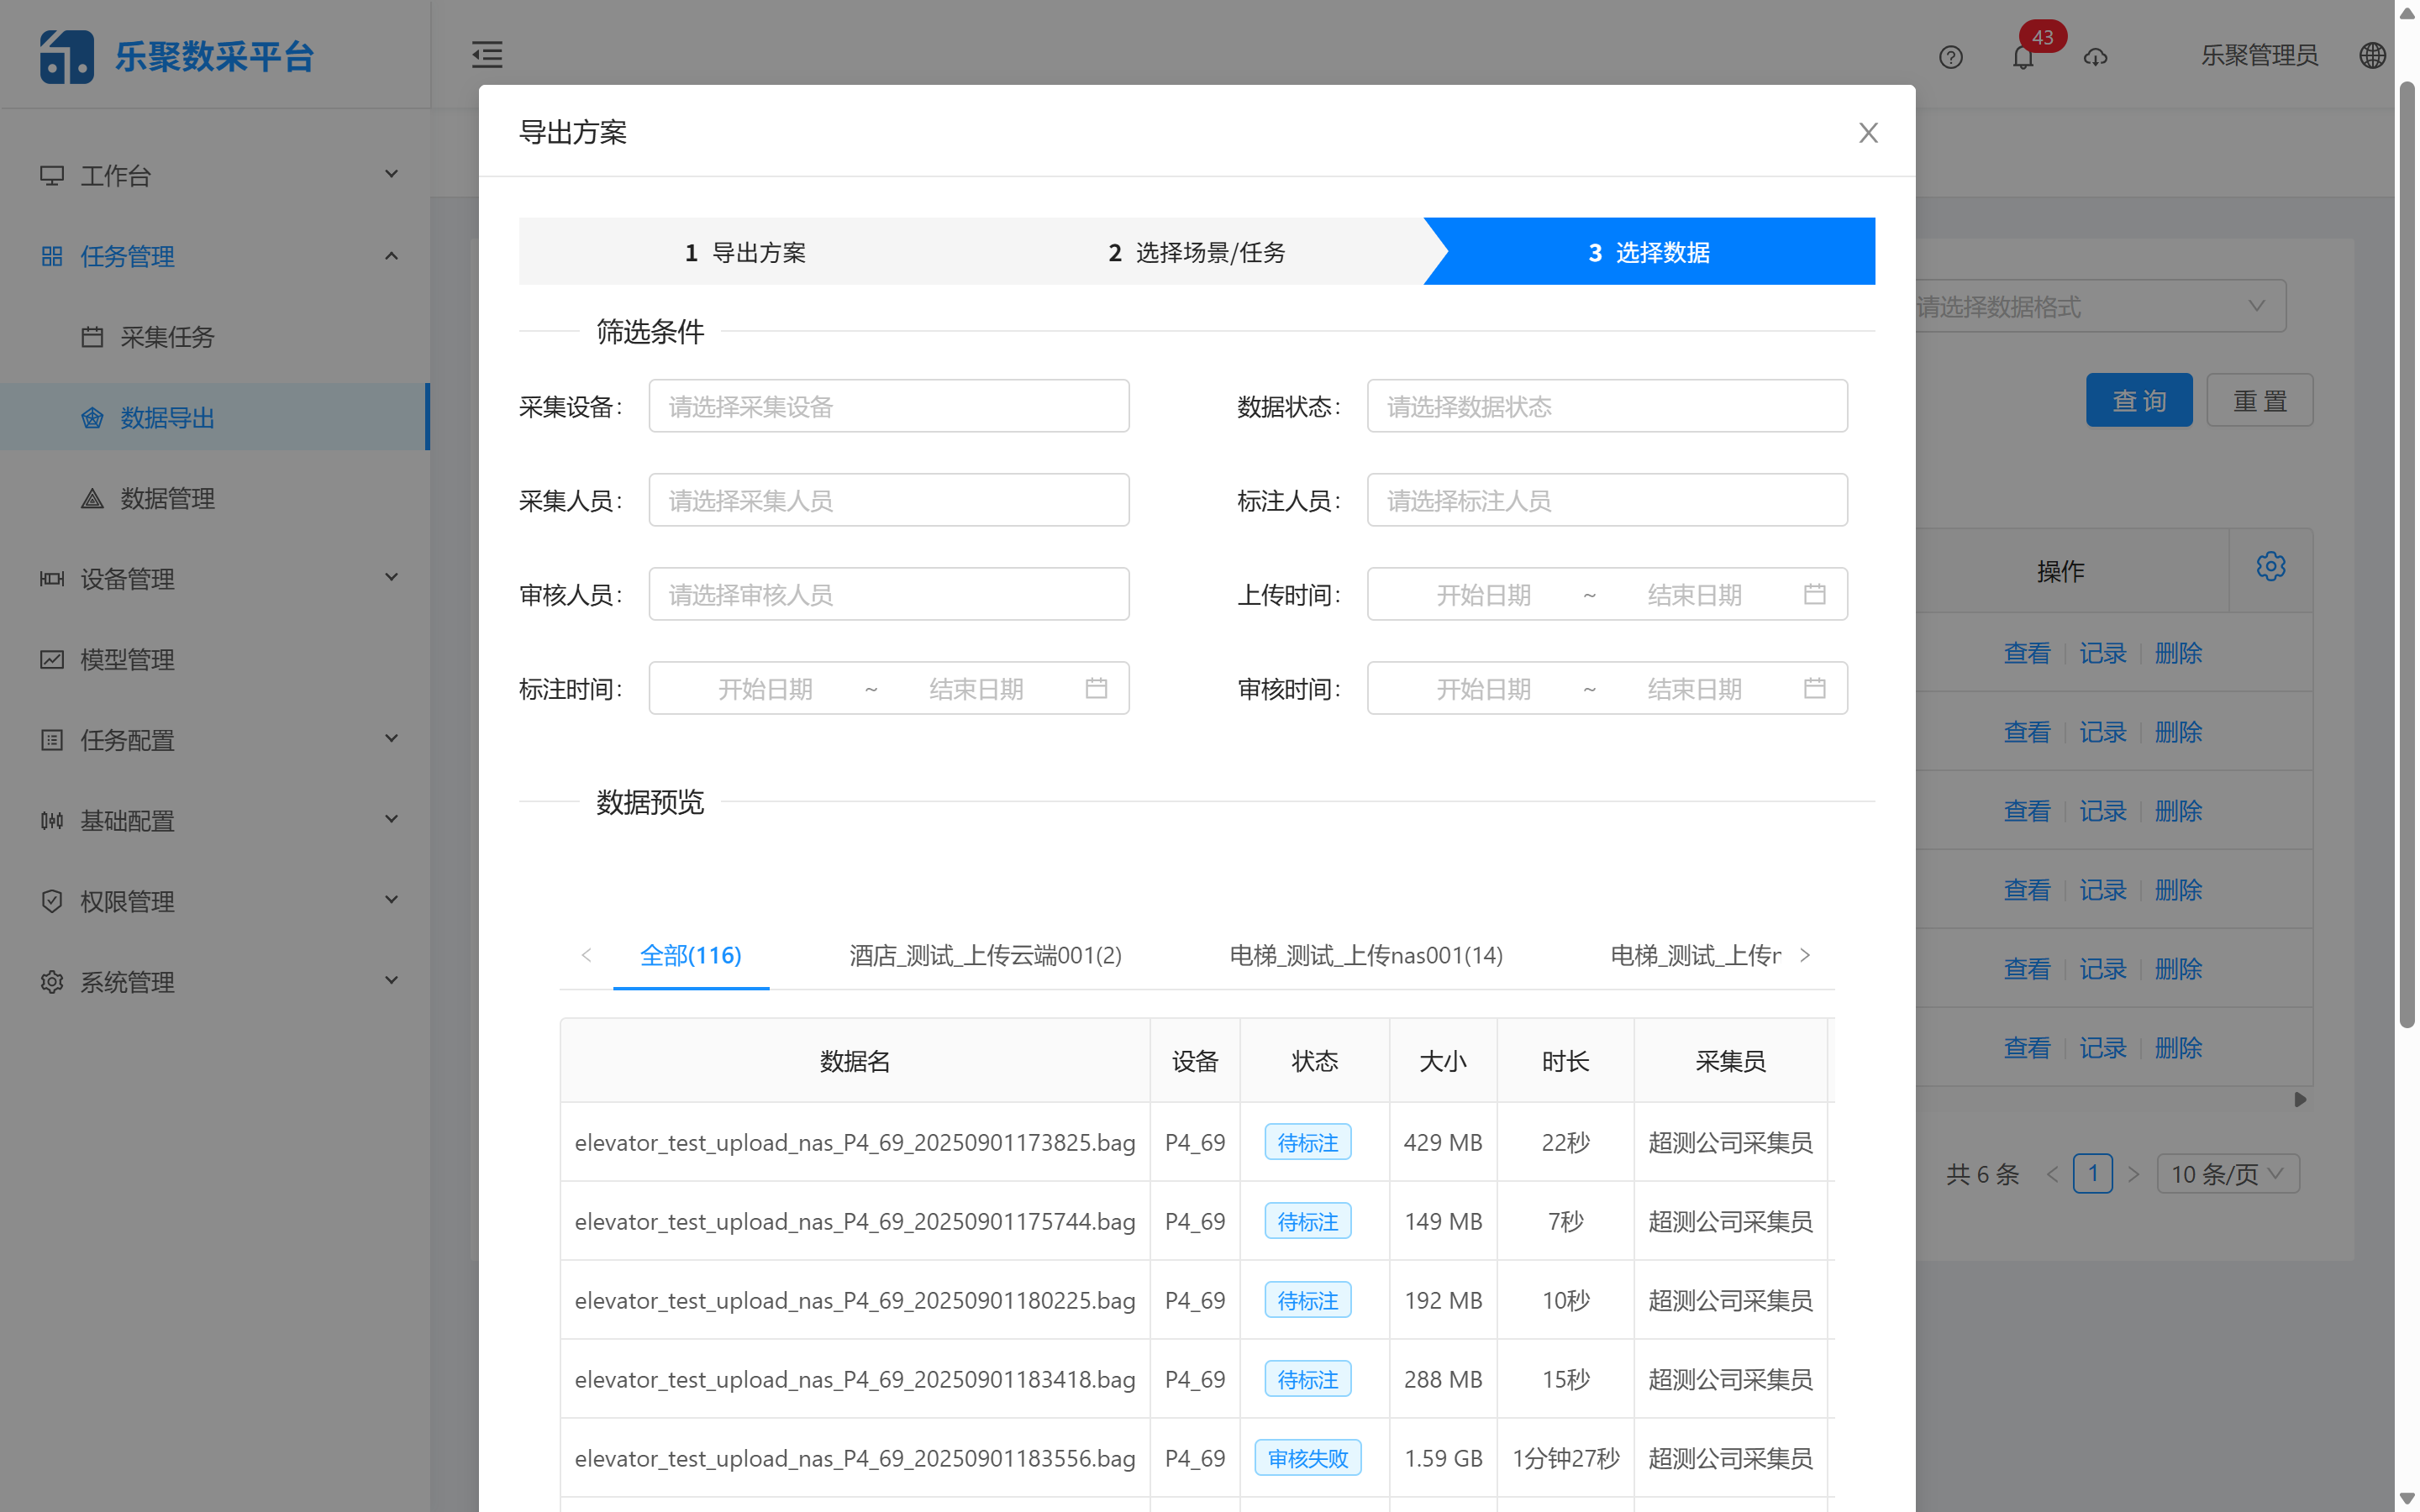The width and height of the screenshot is (2420, 1512).
Task: Open table column settings via gear icon
Action: click(x=2271, y=566)
